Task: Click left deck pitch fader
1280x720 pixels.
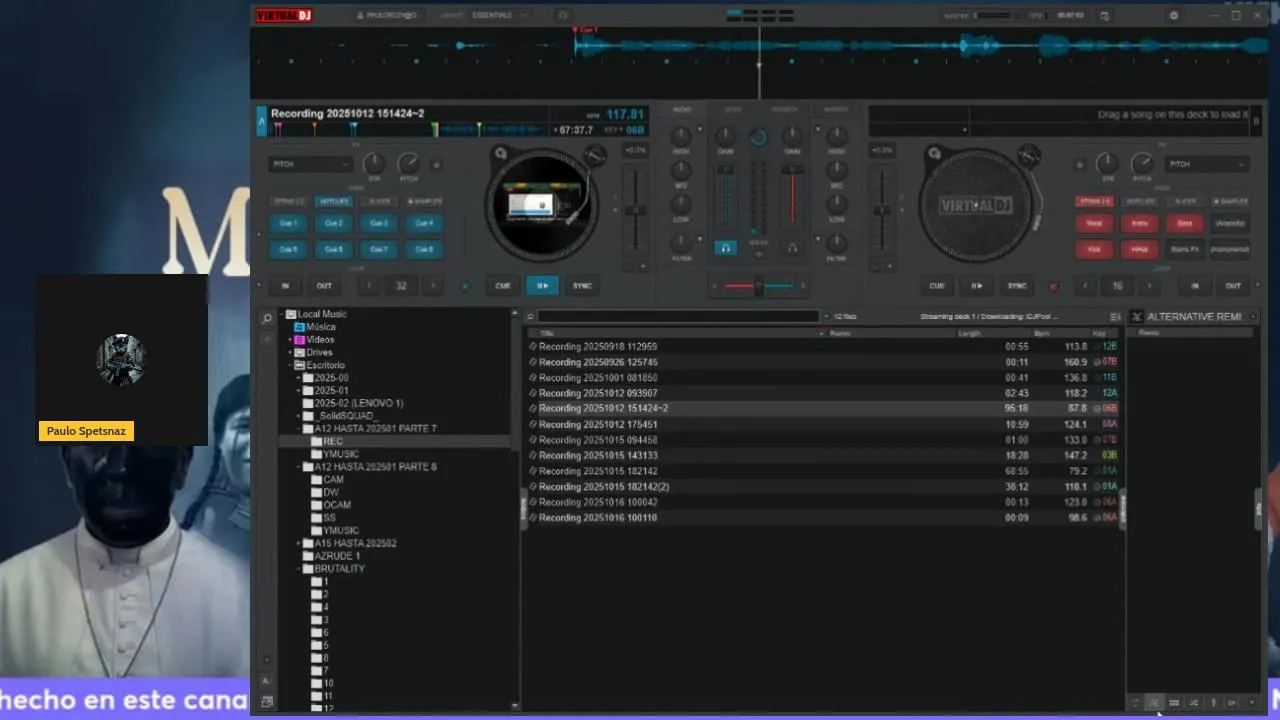Action: click(x=635, y=211)
